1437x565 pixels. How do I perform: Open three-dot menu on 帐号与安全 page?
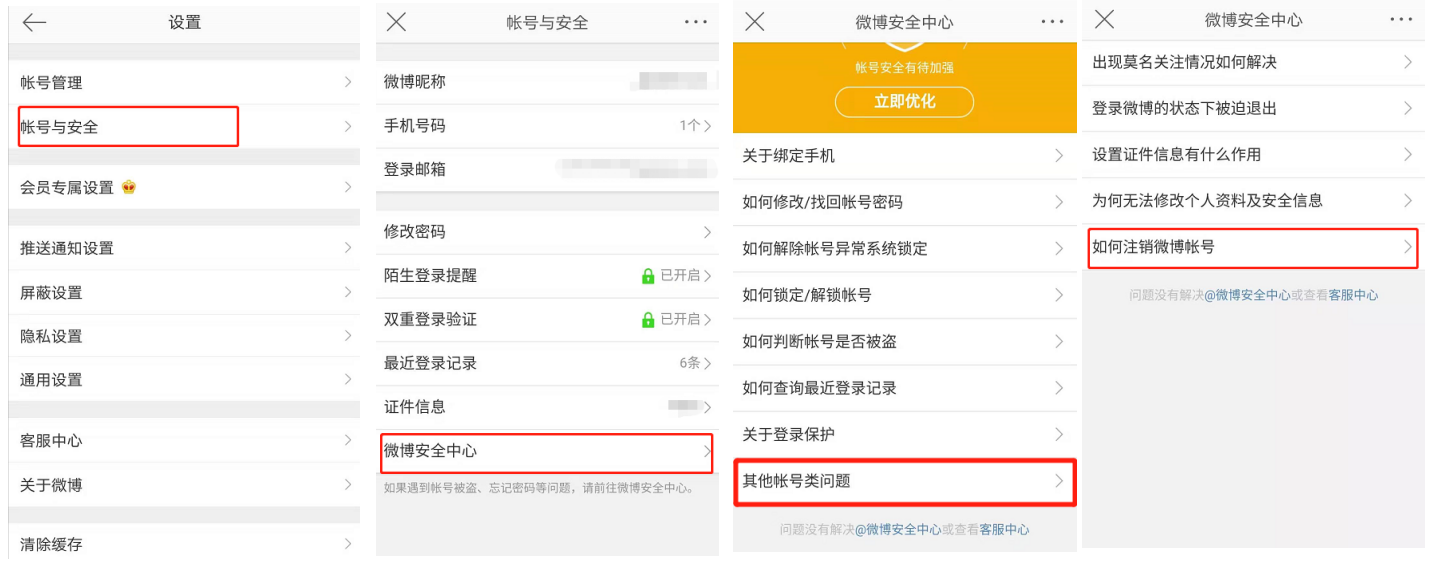[695, 22]
